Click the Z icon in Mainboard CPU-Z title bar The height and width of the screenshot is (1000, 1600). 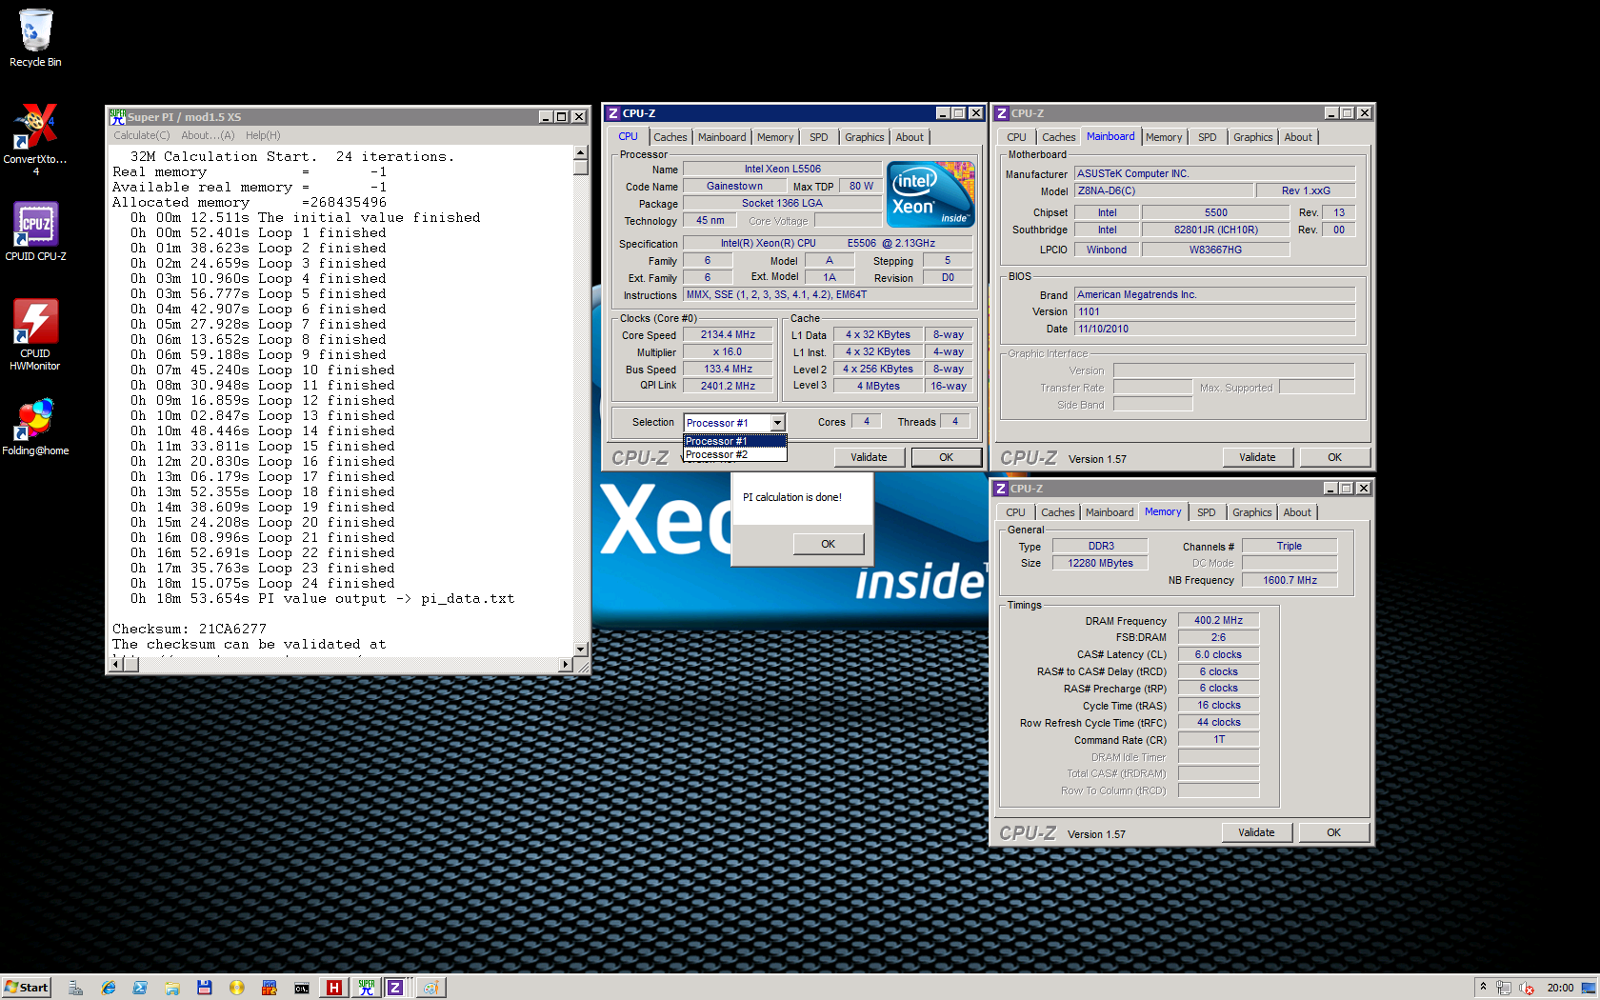[x=1001, y=113]
